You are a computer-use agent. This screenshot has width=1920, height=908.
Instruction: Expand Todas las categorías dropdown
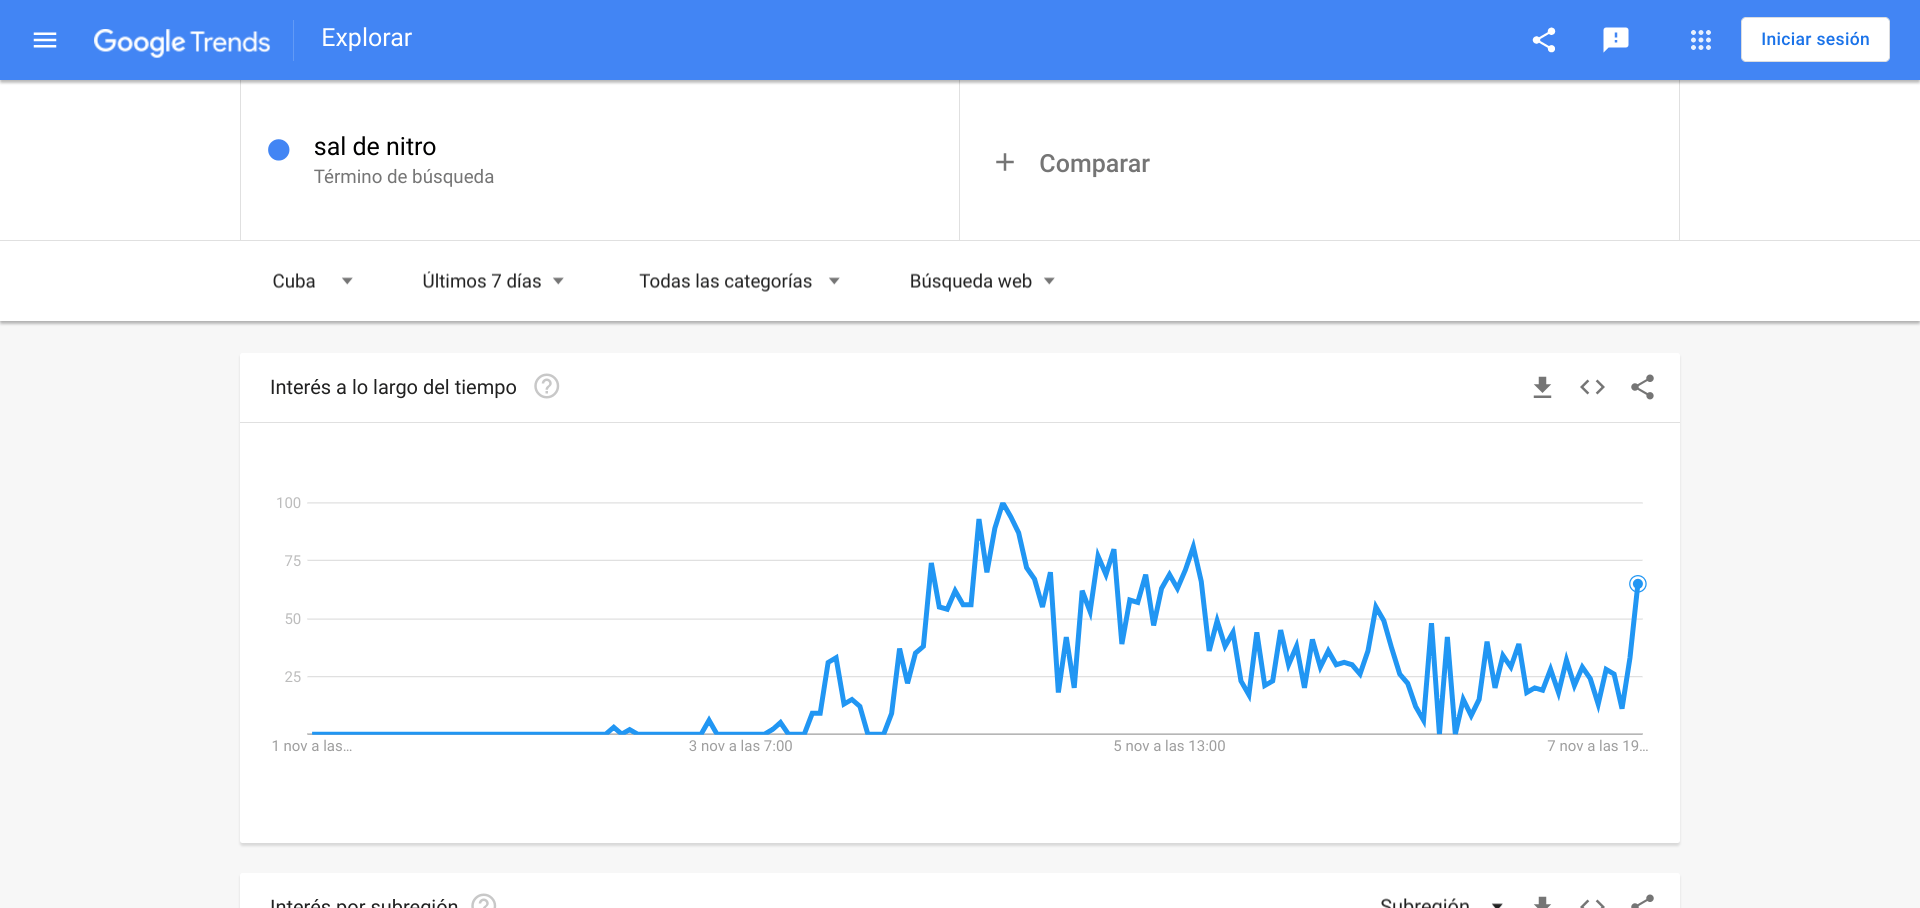(x=739, y=281)
